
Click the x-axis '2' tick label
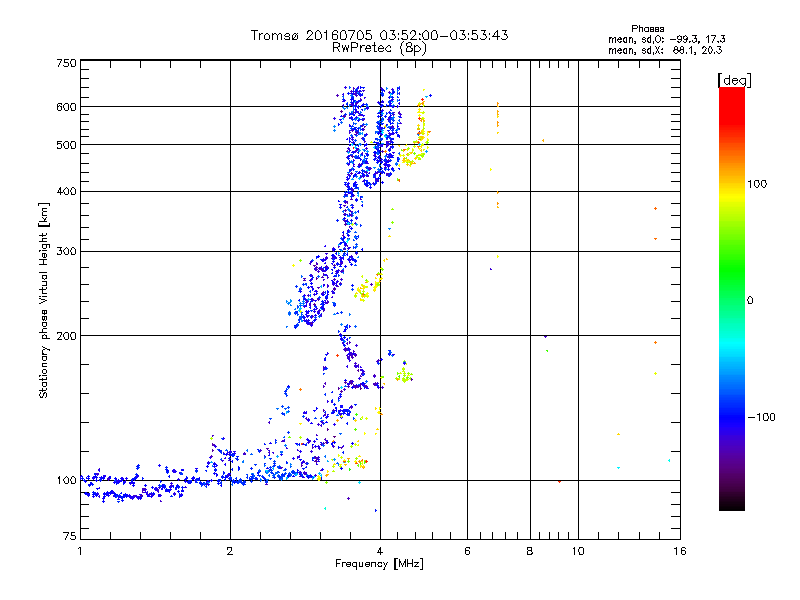coord(230,551)
